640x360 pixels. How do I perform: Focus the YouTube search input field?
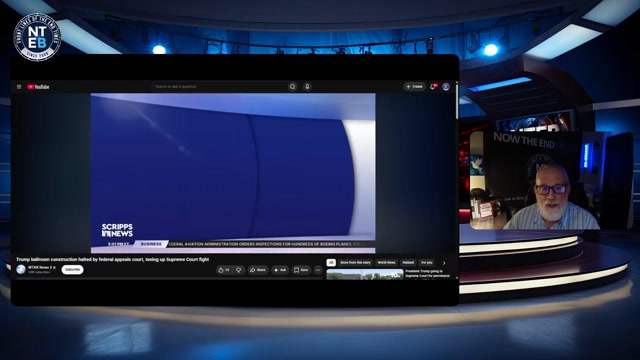tap(219, 87)
